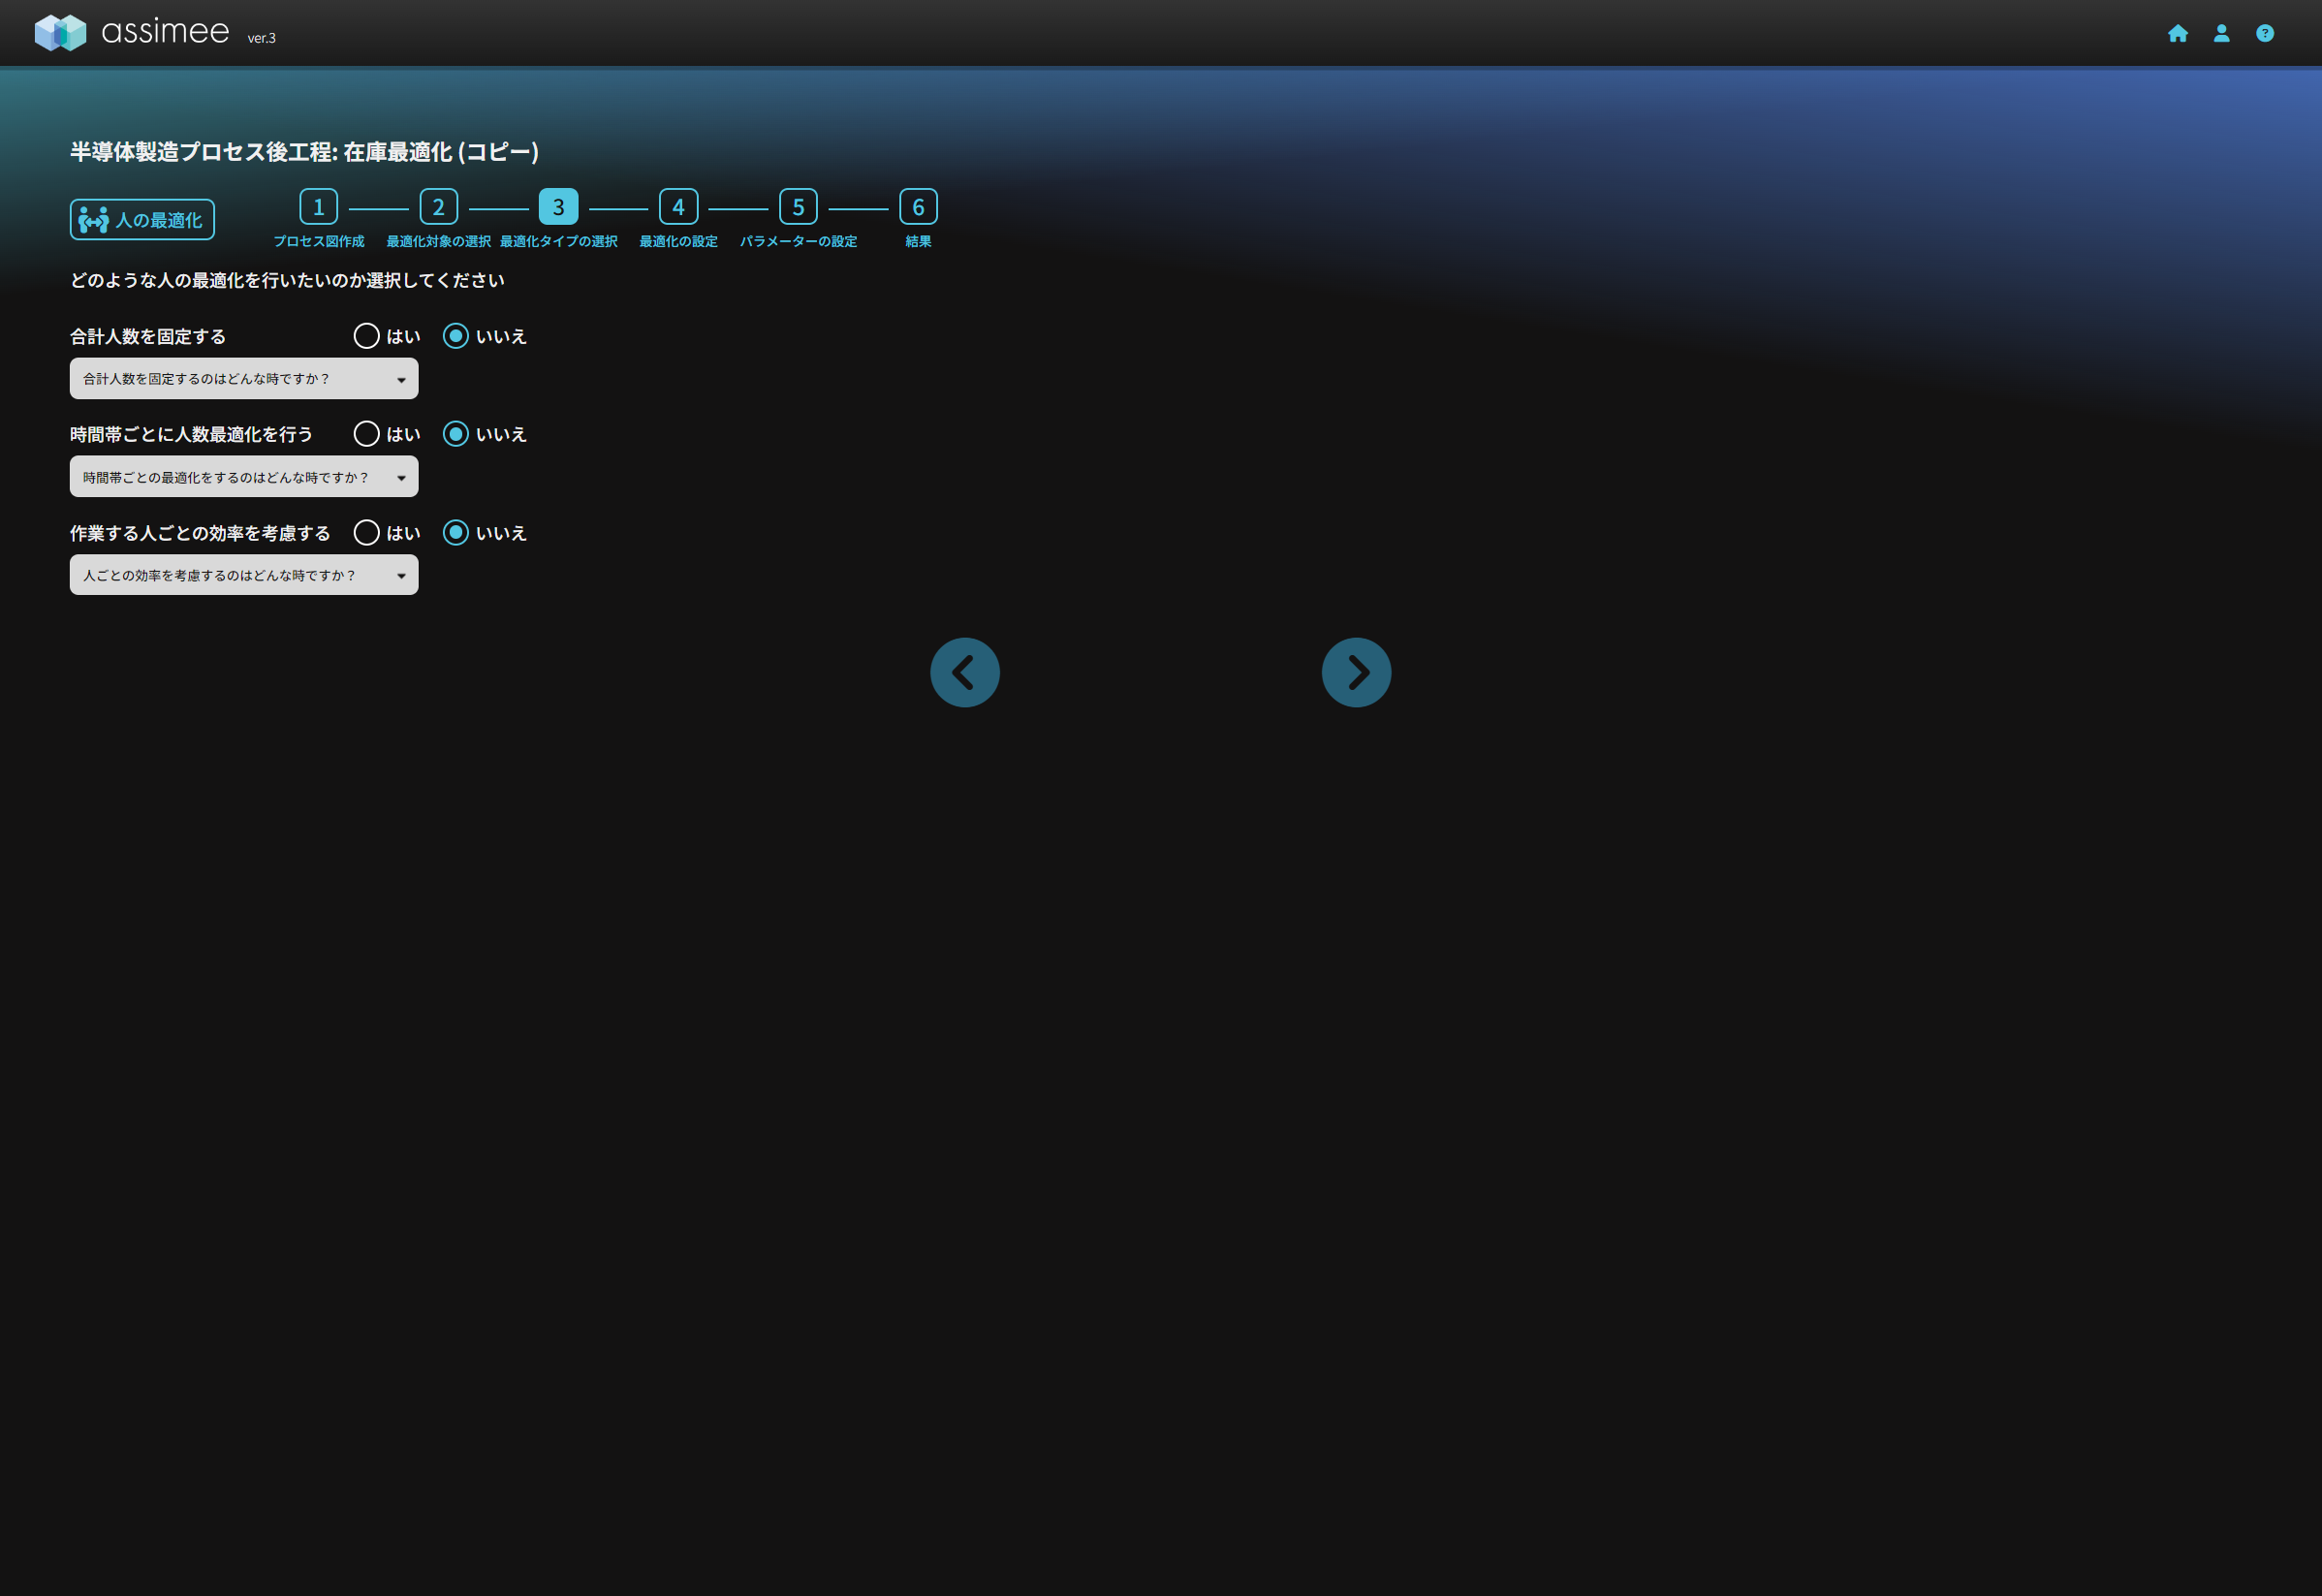
Task: Select いいえ for 時間帯ごとに人数最適化を行う
Action: click(456, 434)
